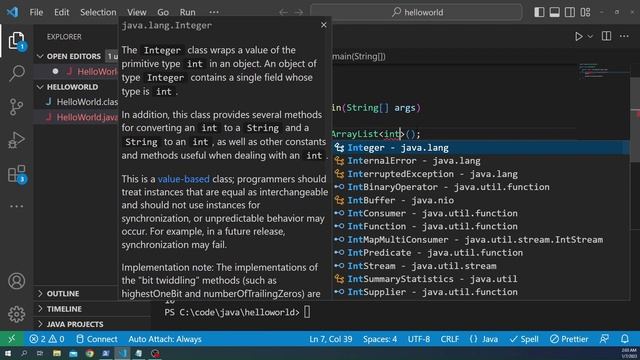
Task: Choose IntBinaryOperator suggestion
Action: (481, 187)
